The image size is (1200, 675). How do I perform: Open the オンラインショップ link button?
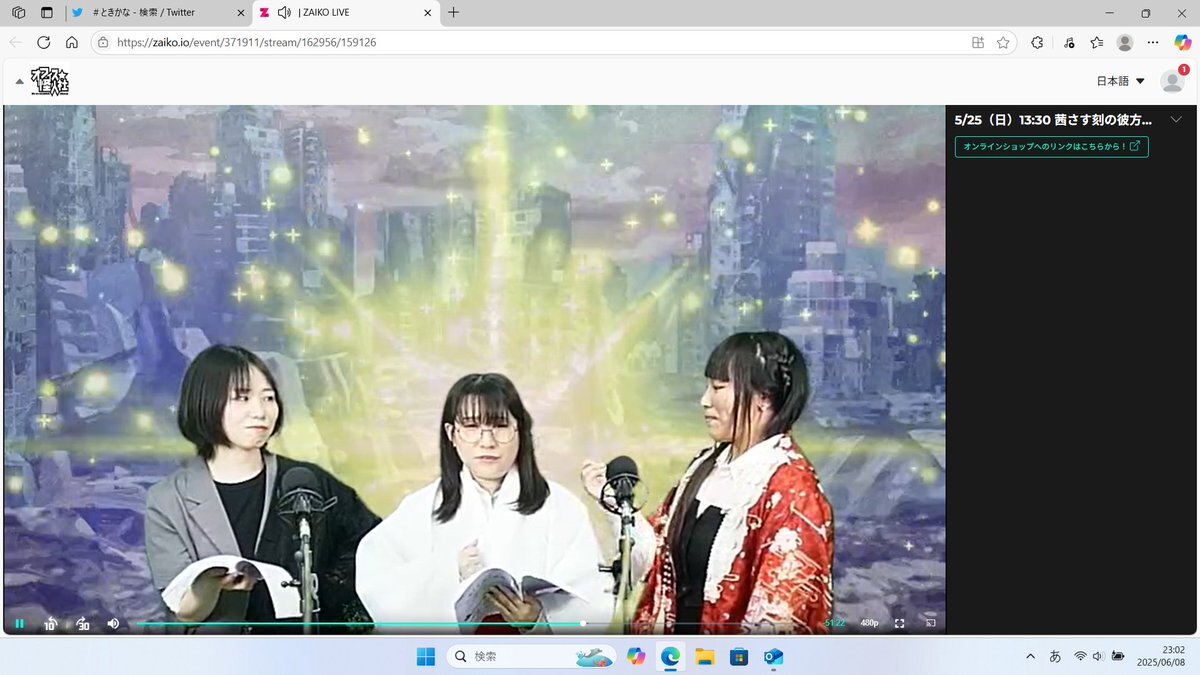coord(1051,147)
